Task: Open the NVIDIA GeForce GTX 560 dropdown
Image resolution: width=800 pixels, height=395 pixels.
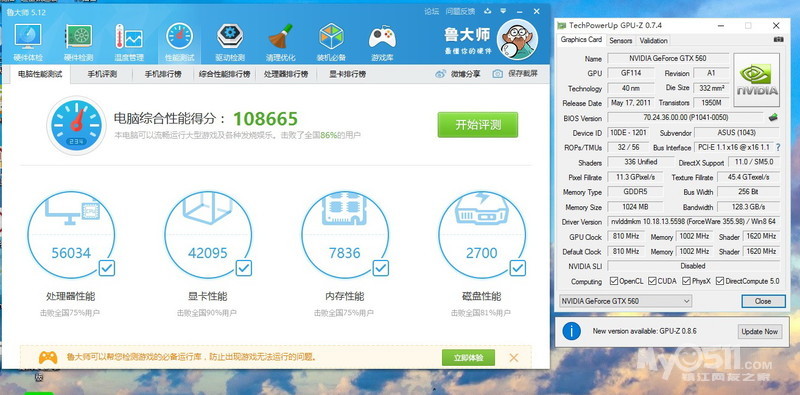Action: pyautogui.click(x=626, y=301)
